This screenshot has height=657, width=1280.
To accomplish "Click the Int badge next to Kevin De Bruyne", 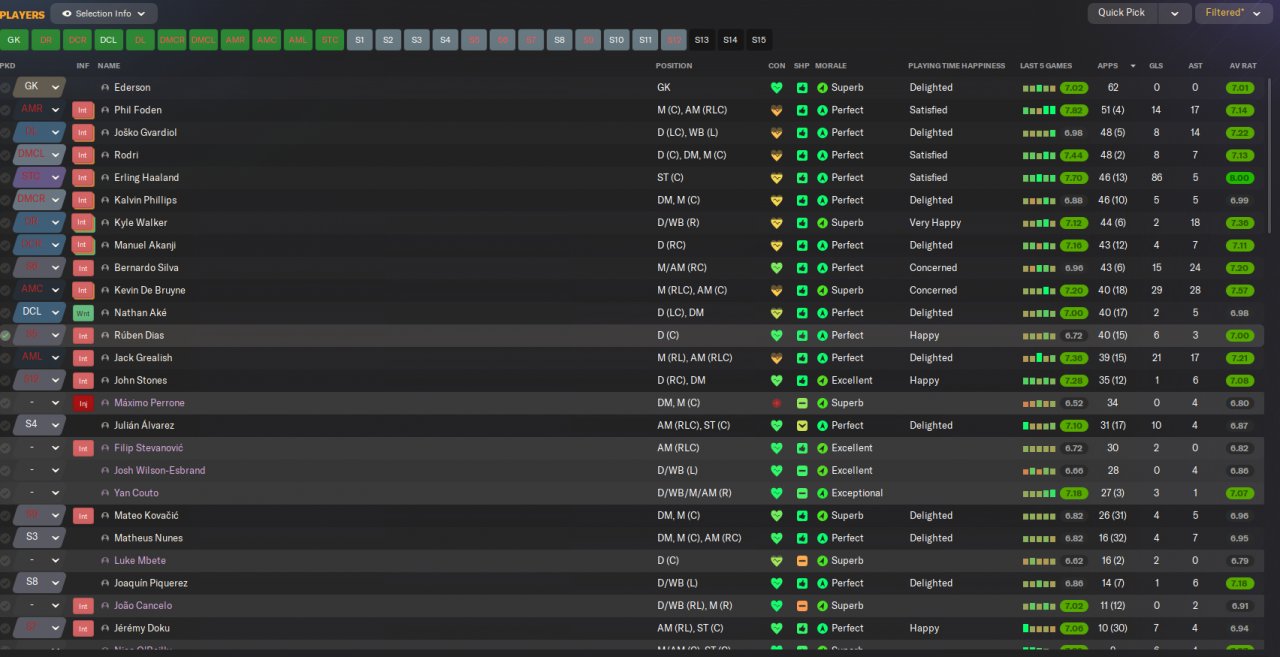I will coord(83,290).
